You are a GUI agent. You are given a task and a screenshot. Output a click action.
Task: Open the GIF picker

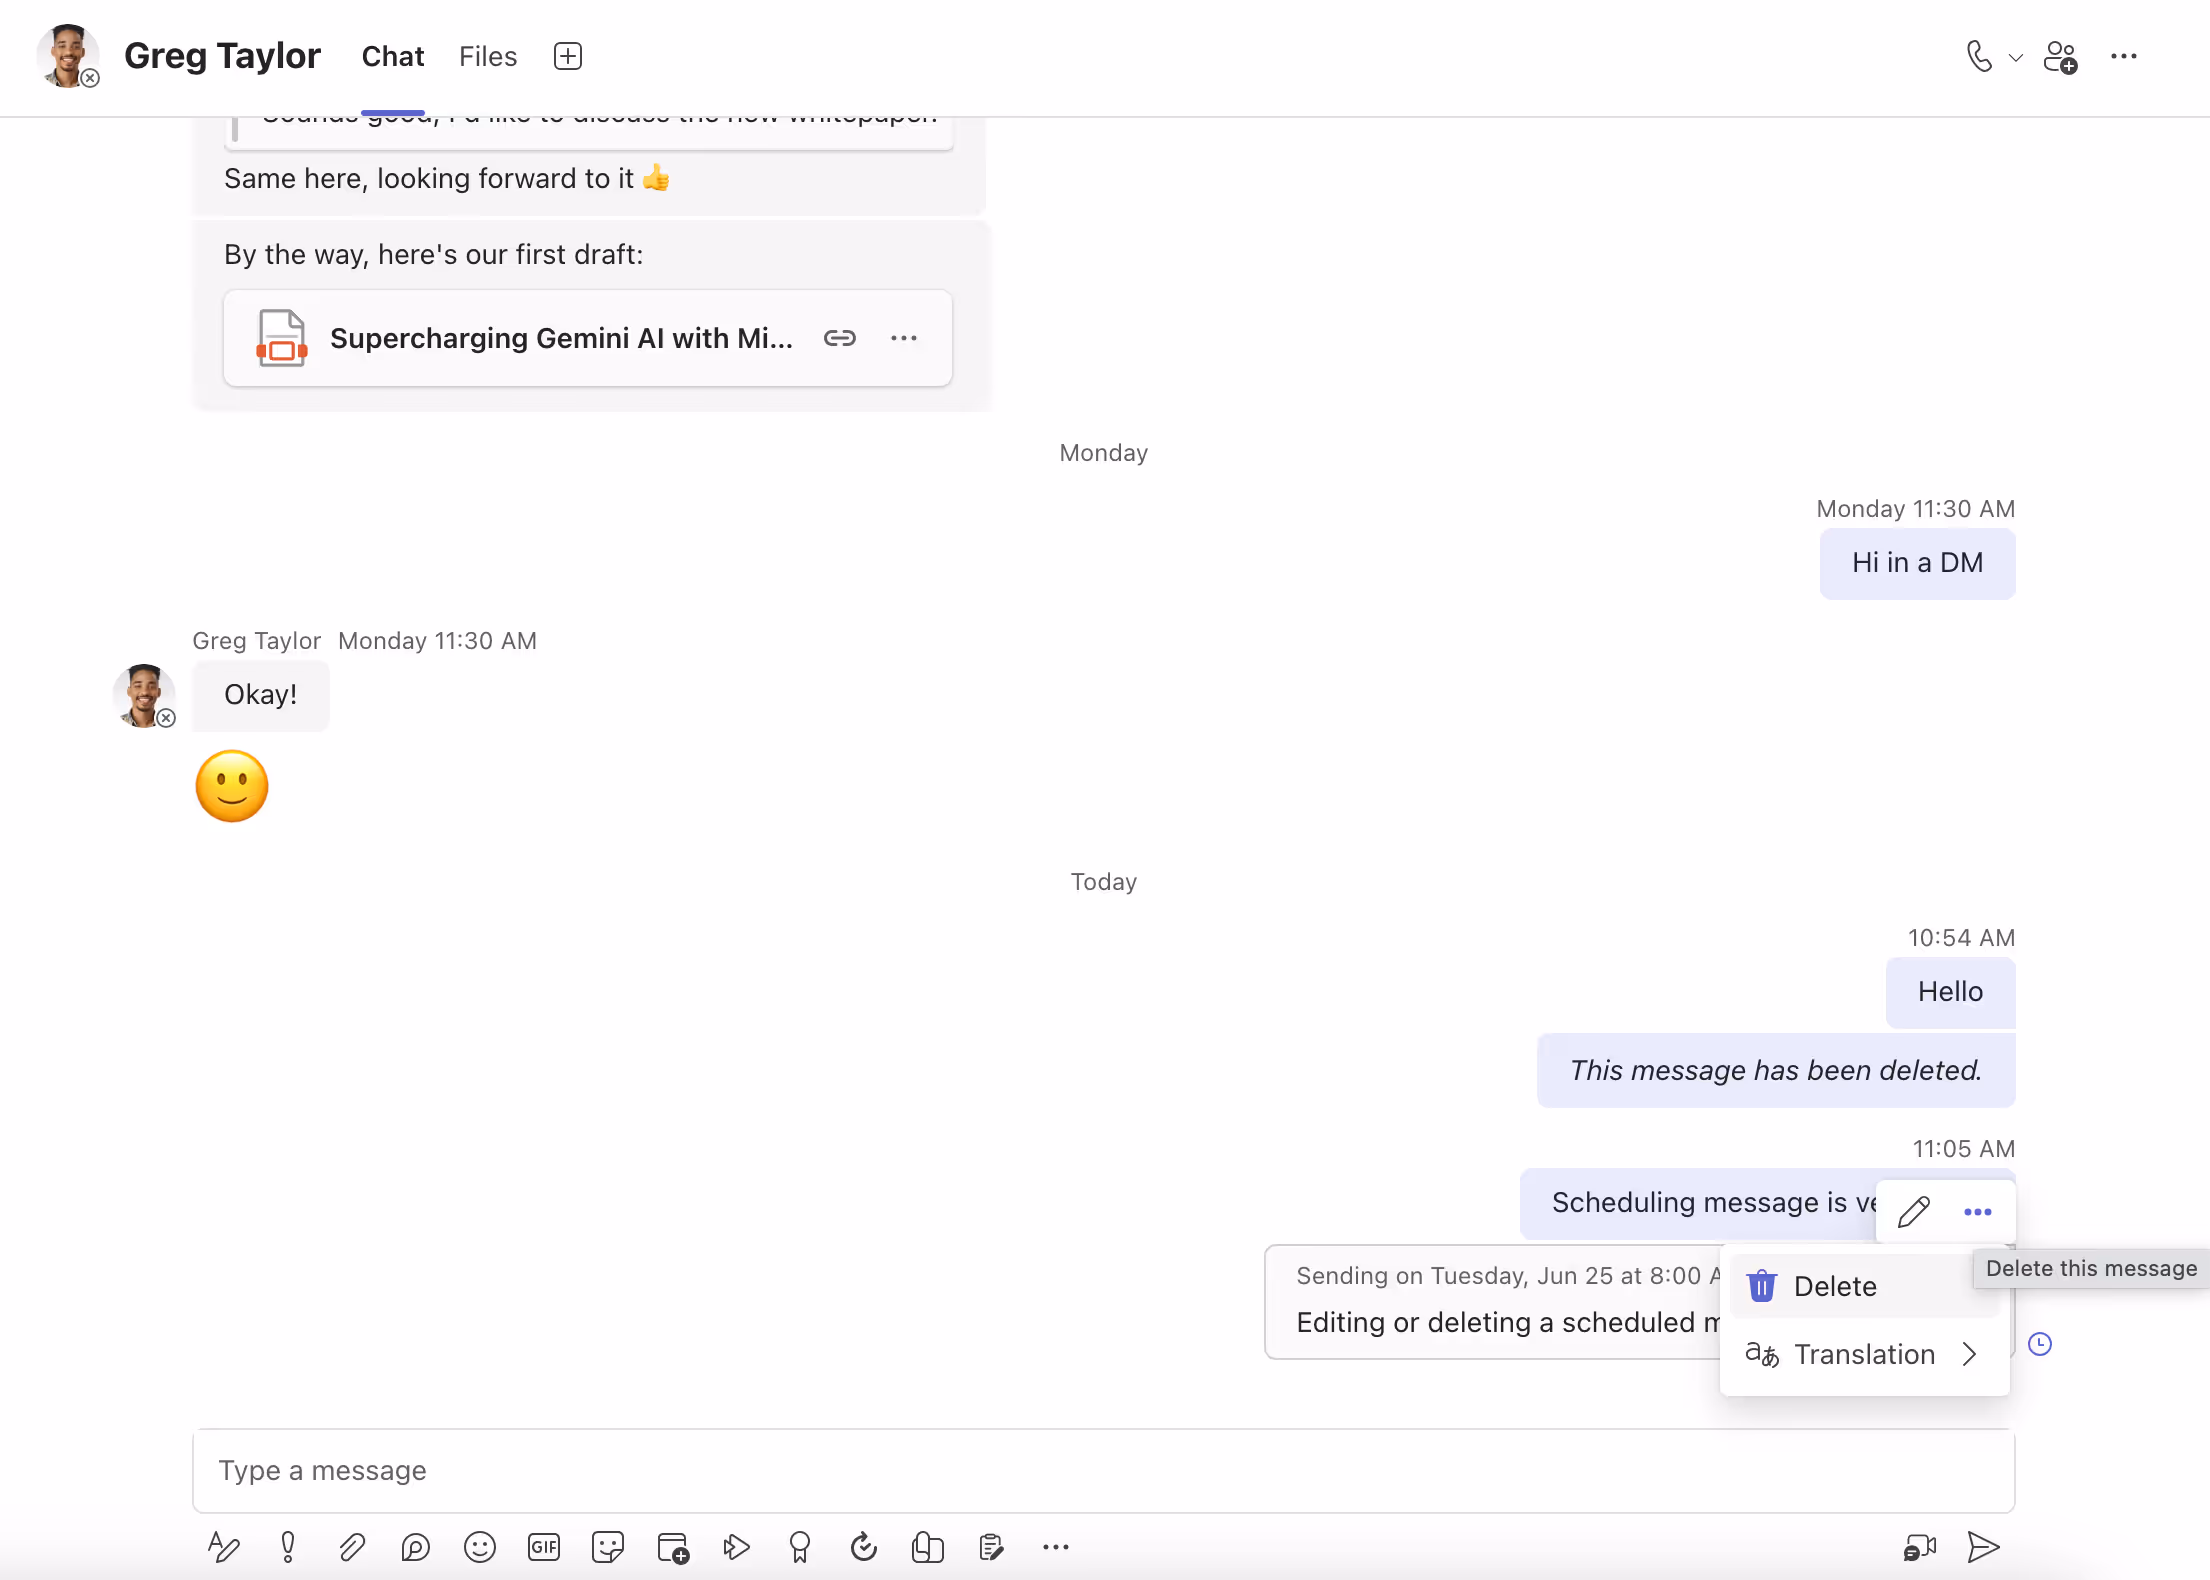tap(544, 1547)
